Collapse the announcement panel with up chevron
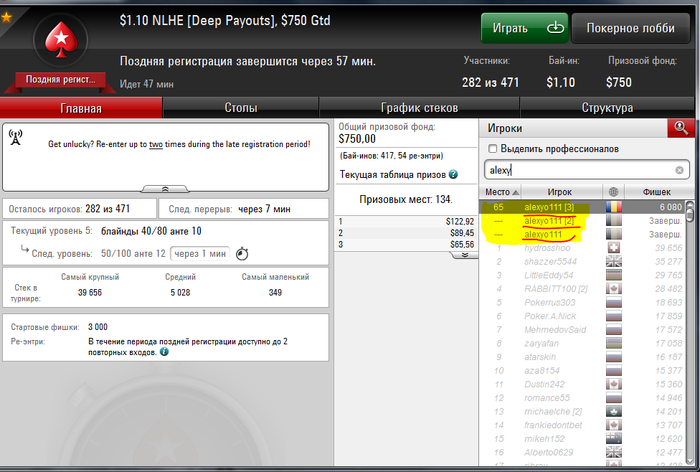Image resolution: width=700 pixels, height=472 pixels. click(x=165, y=189)
